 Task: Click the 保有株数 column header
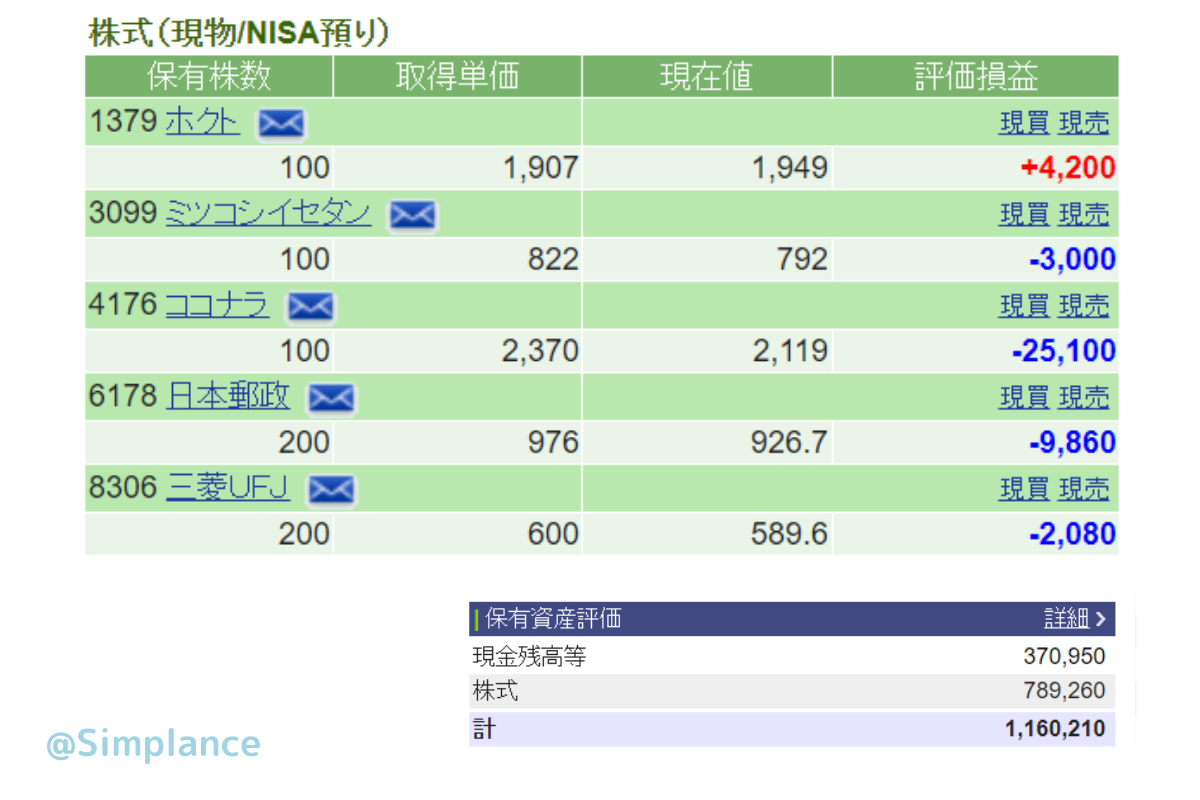coord(209,77)
